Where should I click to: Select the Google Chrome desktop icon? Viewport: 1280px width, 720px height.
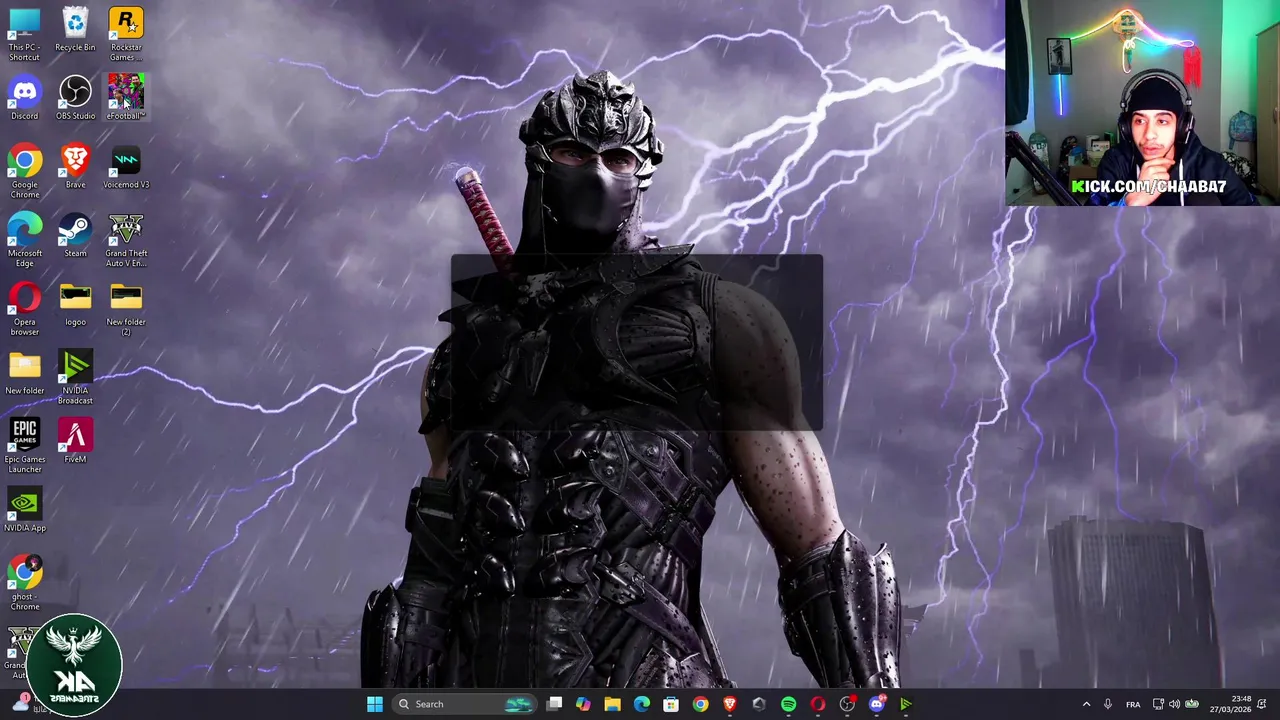click(24, 171)
